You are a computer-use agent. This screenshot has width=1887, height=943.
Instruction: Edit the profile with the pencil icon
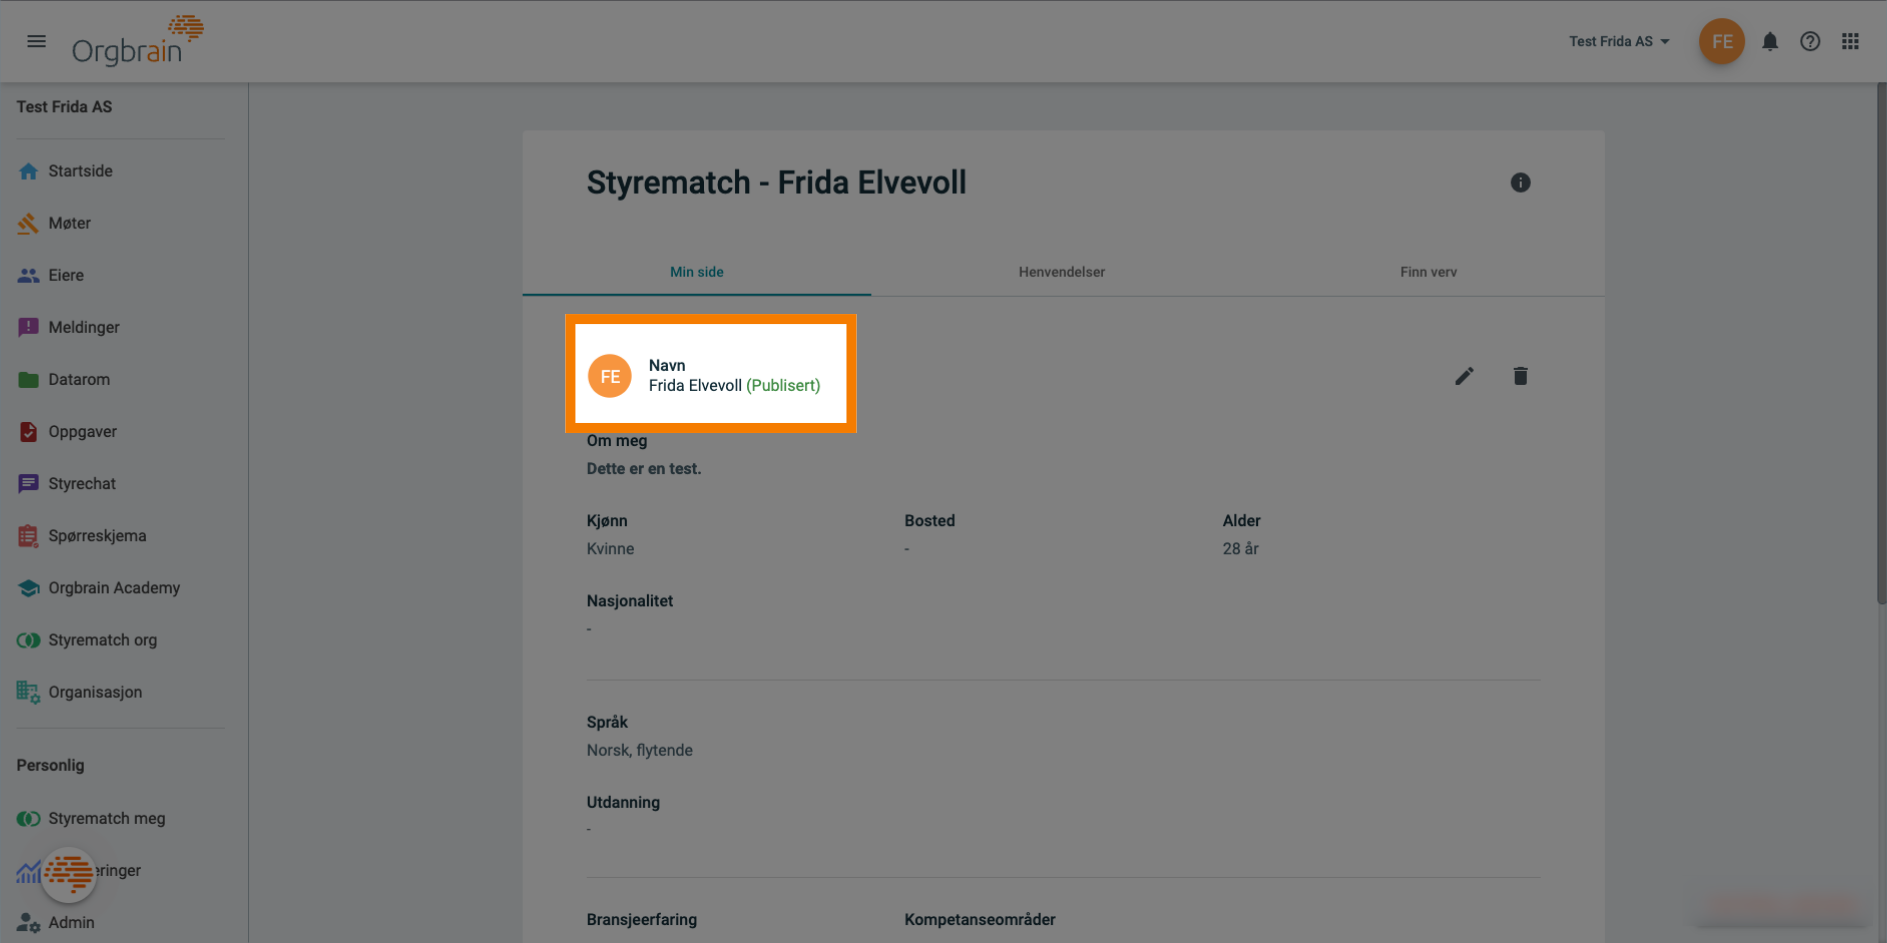(1464, 376)
